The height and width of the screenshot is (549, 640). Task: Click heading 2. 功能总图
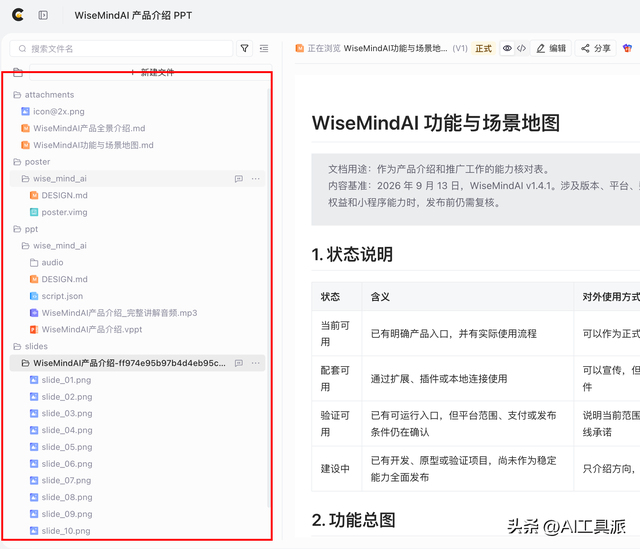pyautogui.click(x=353, y=520)
